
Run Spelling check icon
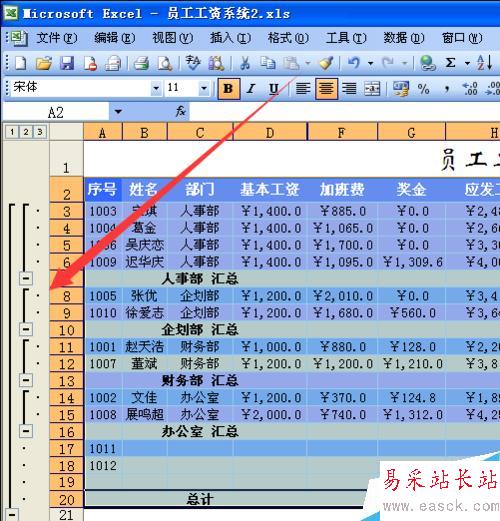[x=193, y=63]
